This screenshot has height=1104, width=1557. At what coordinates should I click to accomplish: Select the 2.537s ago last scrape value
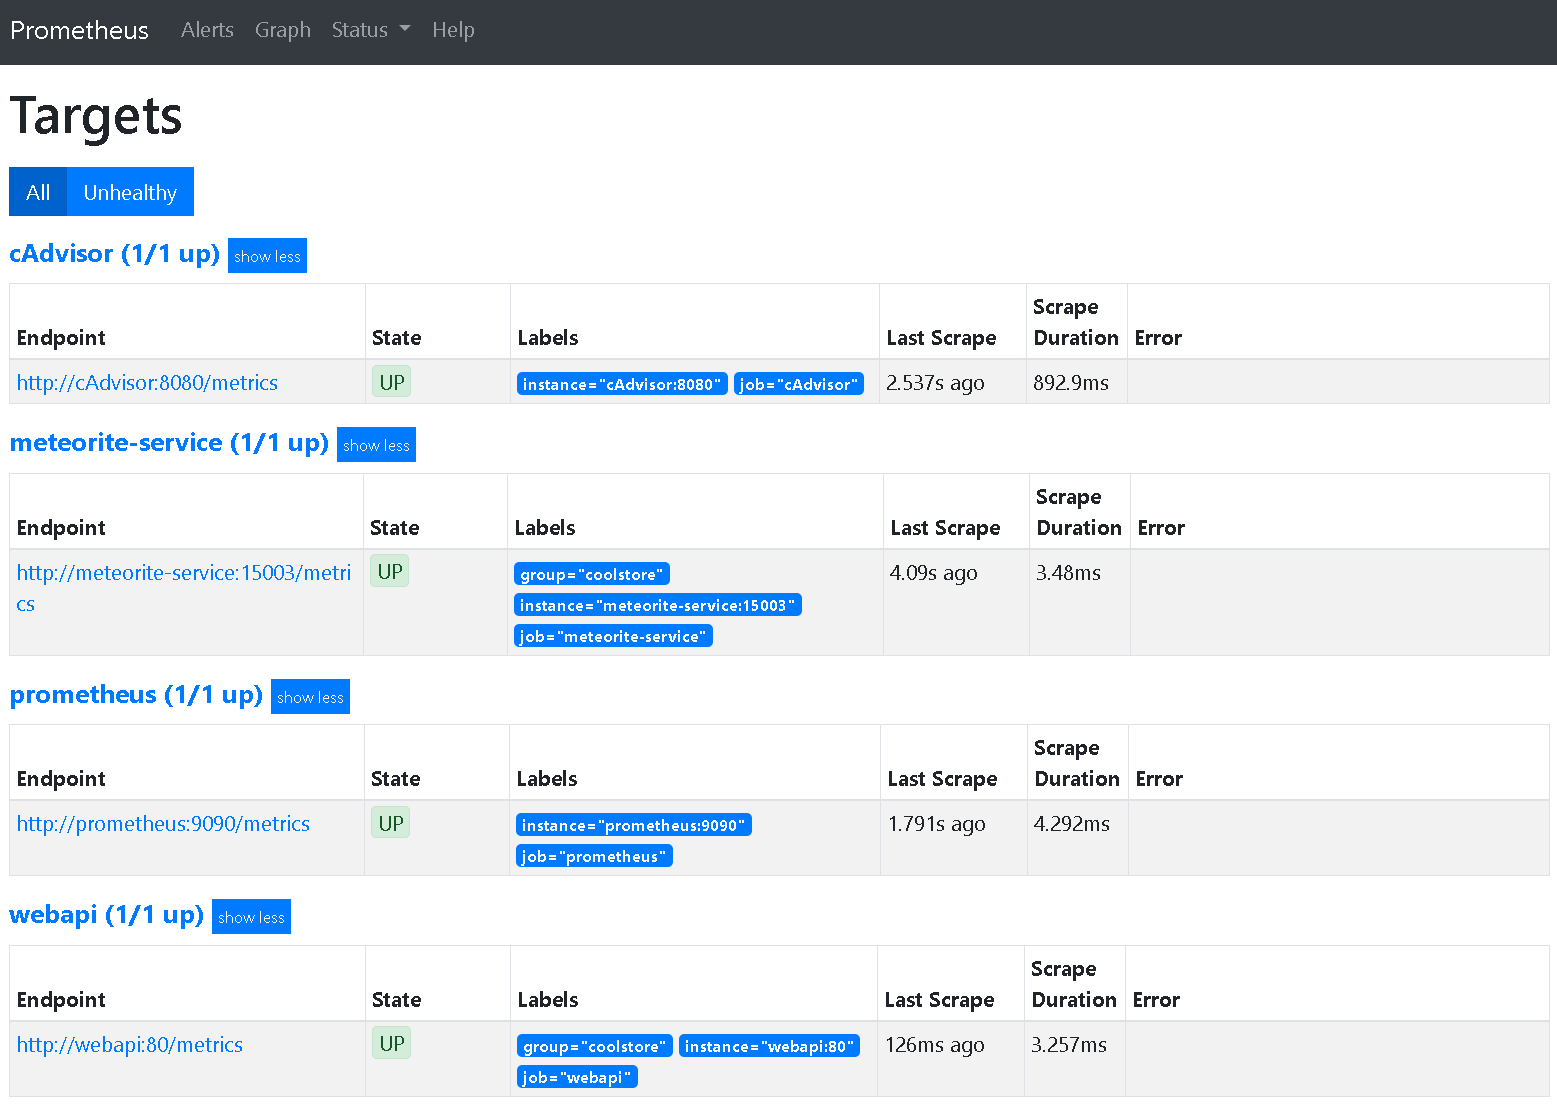click(935, 383)
